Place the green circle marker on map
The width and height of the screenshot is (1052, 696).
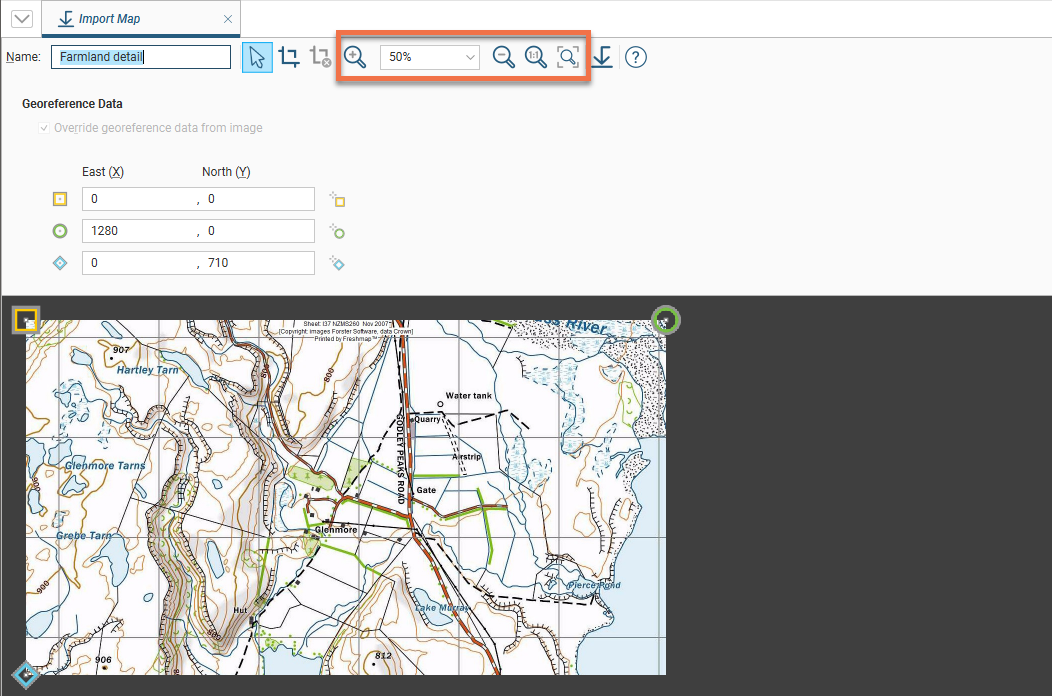pos(337,232)
